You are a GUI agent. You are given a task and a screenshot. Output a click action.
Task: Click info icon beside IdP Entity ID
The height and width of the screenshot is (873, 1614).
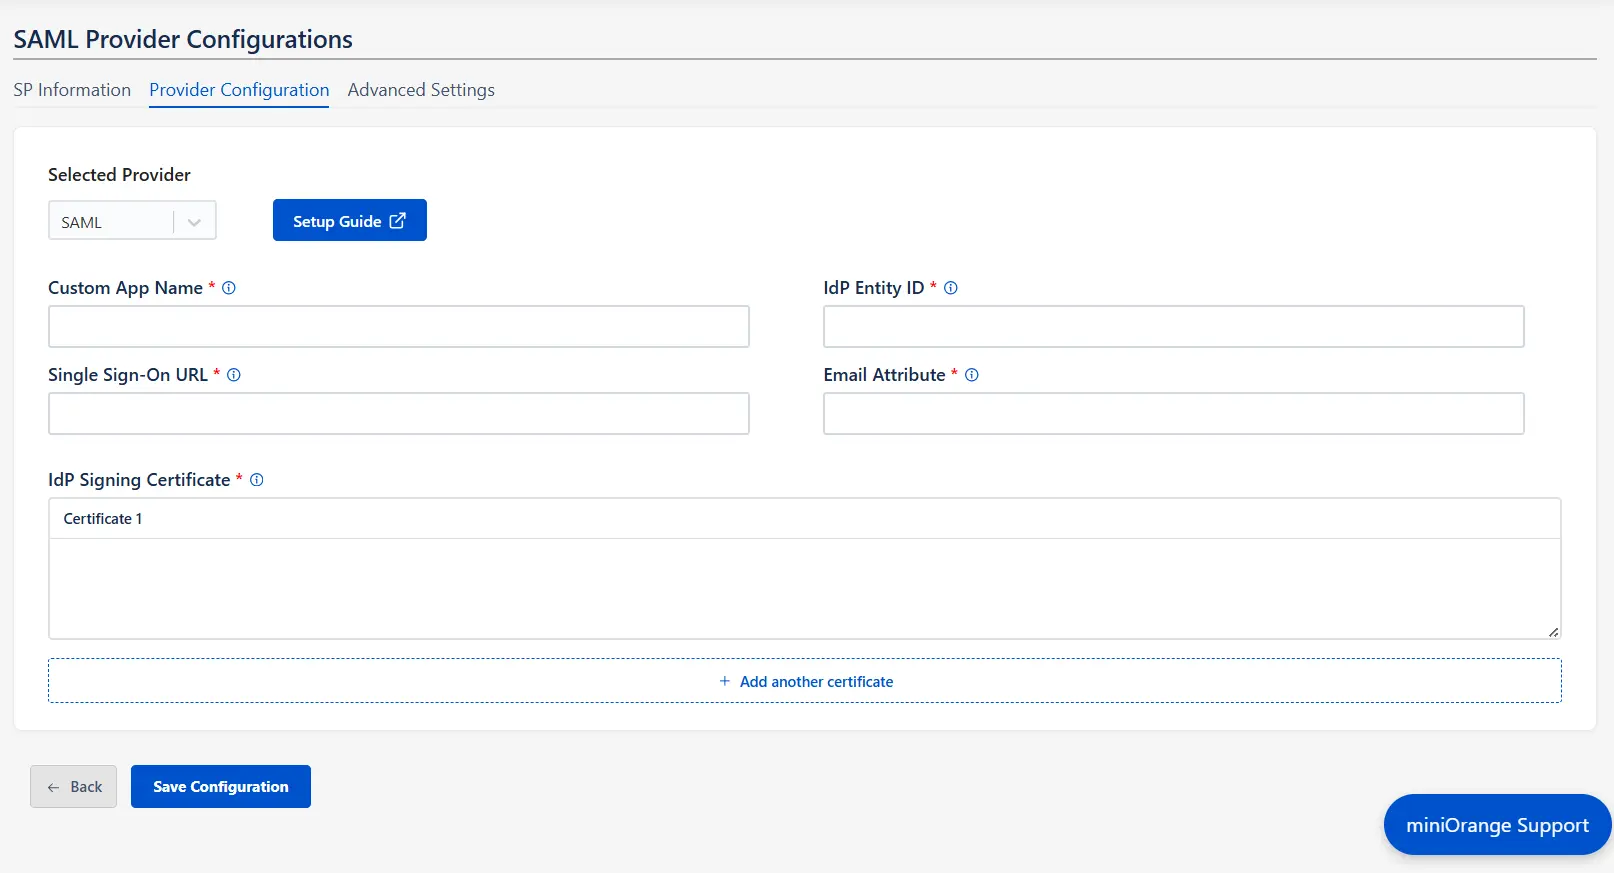click(951, 288)
